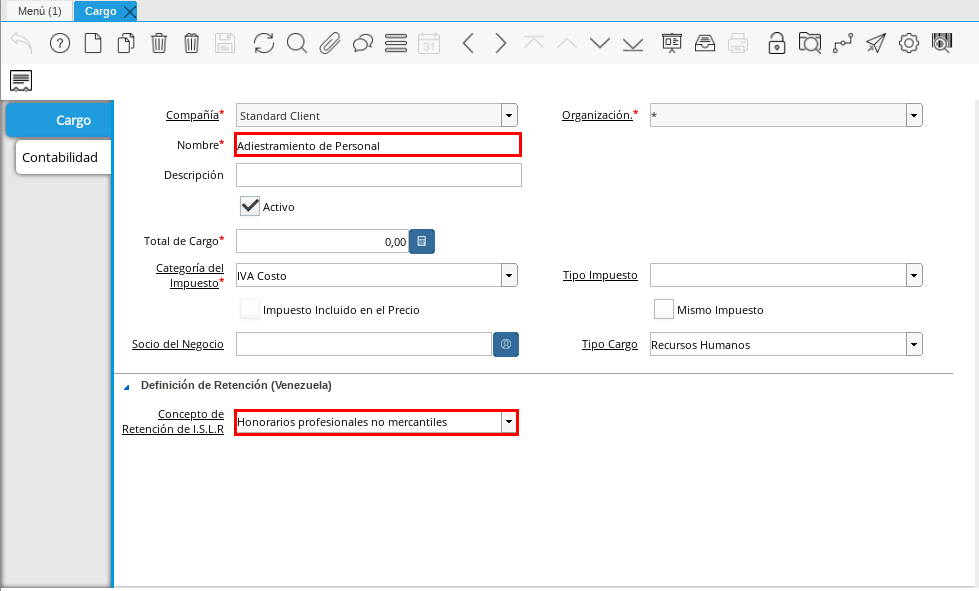Check the Mismo Impuesto checkbox
The image size is (979, 591).
coord(664,310)
